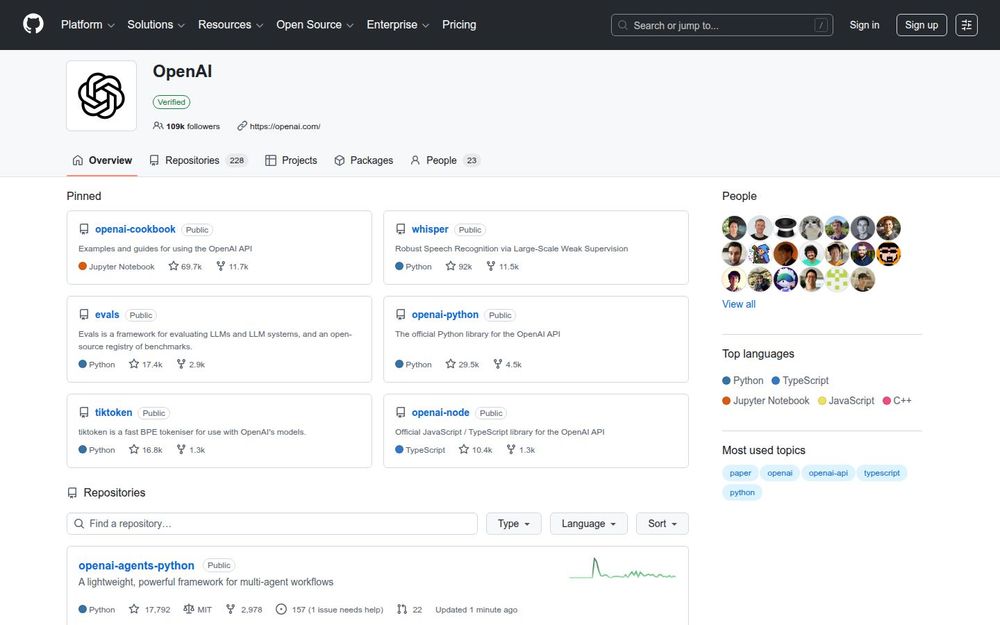Expand the Solutions menu

156,25
